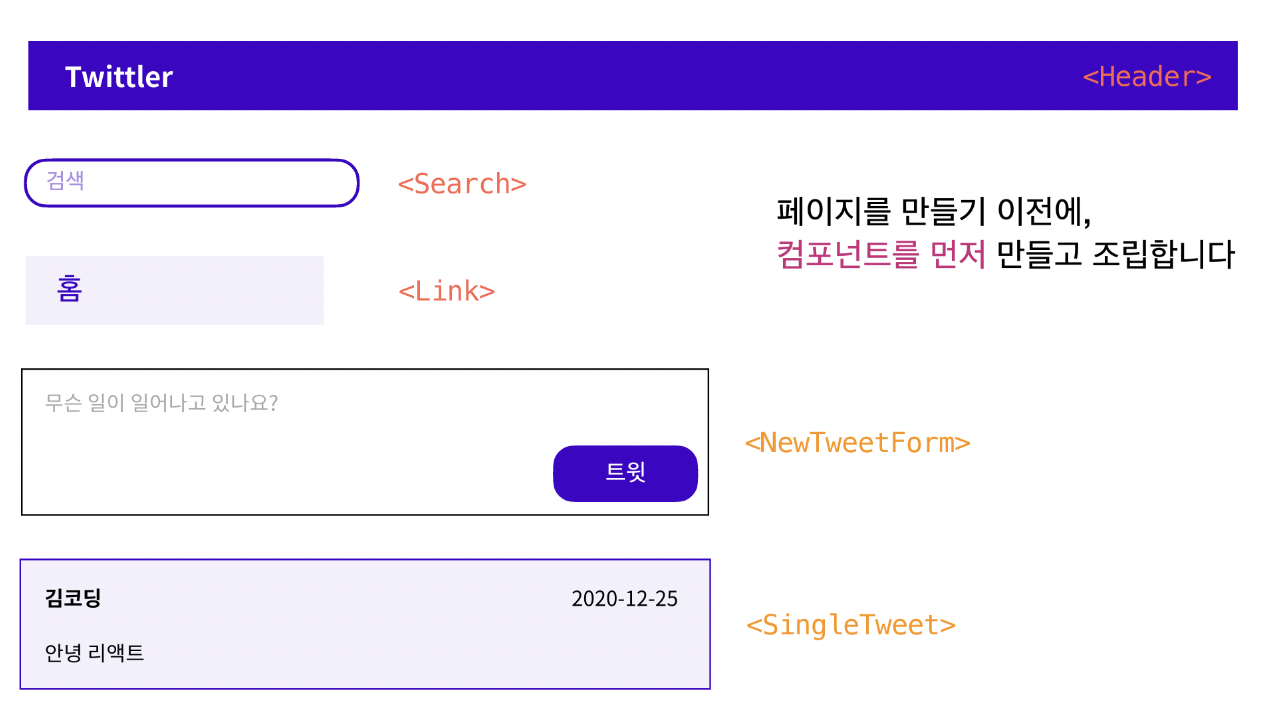
Task: Select the SingleTweet card area
Action: click(x=365, y=624)
